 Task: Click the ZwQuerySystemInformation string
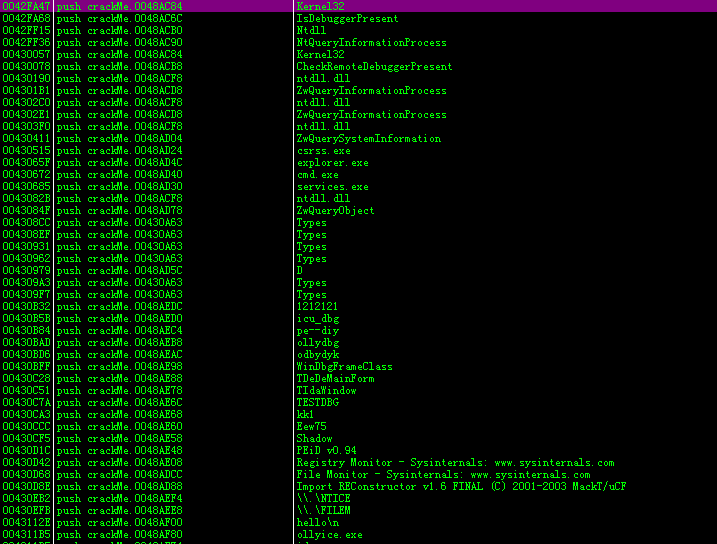pyautogui.click(x=369, y=139)
